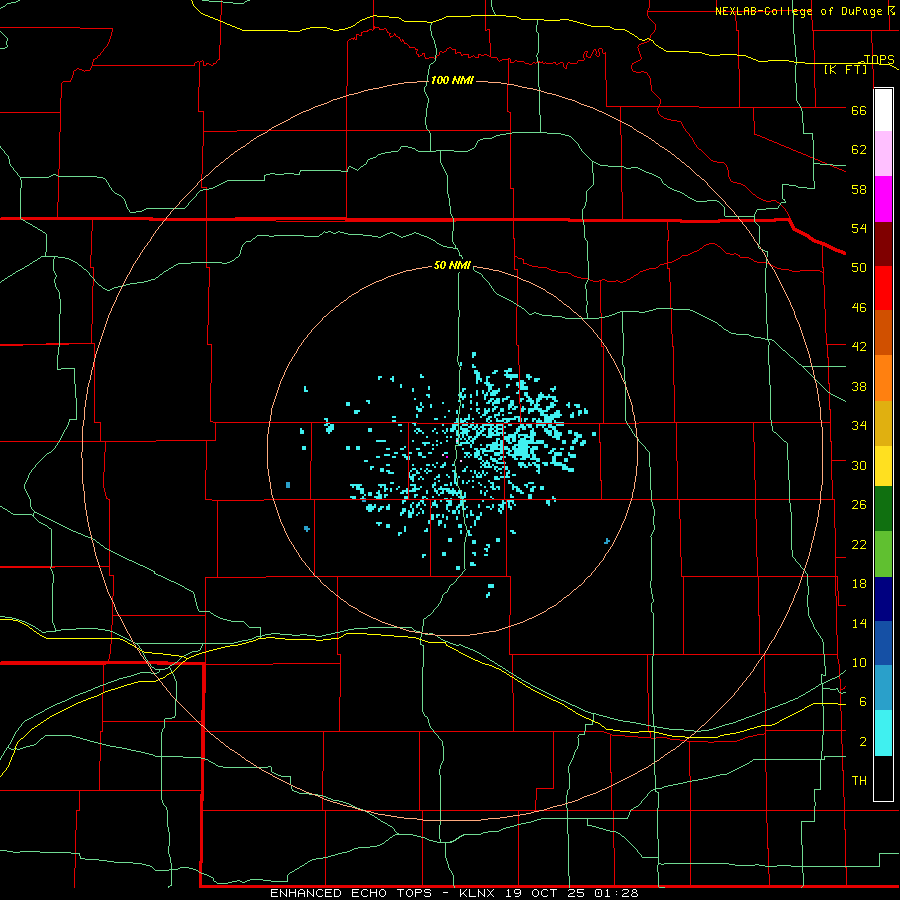Click the "TOPS" legend title

879,59
